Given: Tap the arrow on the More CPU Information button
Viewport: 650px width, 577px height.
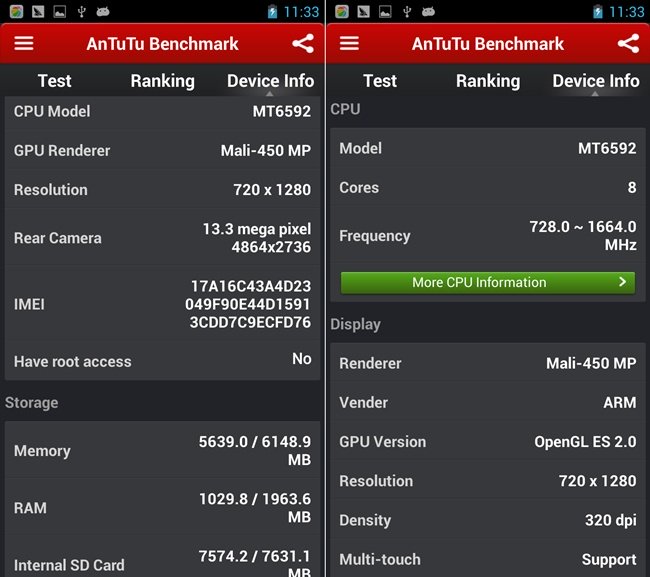Looking at the screenshot, I should (x=622, y=283).
